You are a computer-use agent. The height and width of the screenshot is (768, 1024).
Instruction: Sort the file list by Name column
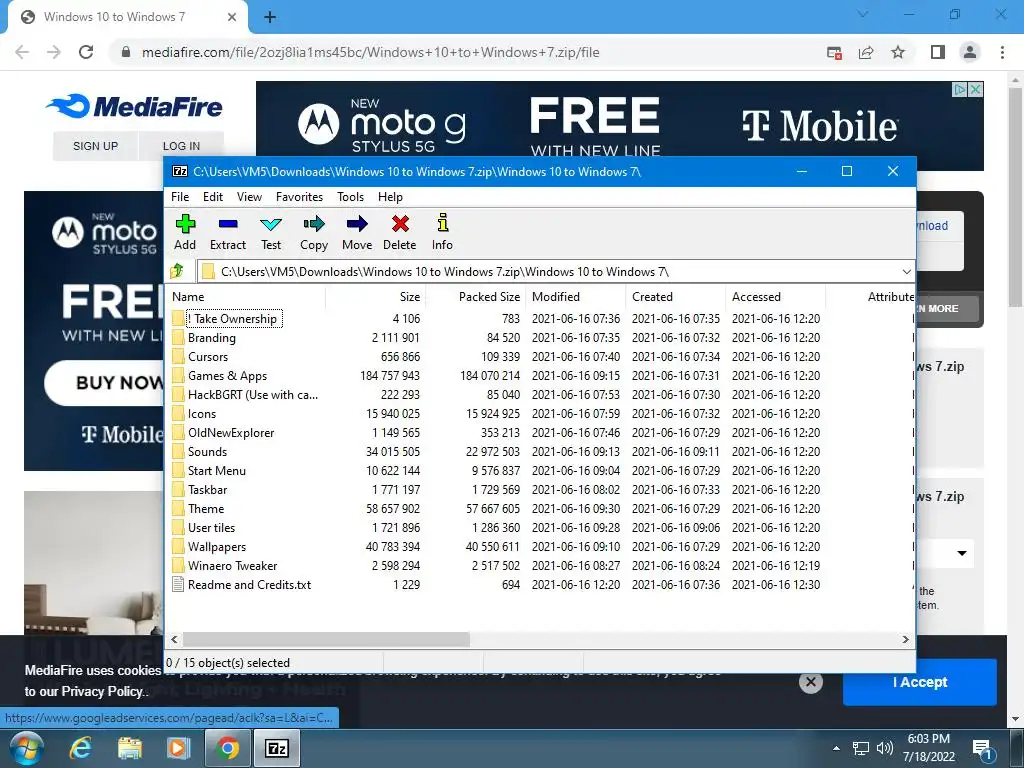point(247,296)
